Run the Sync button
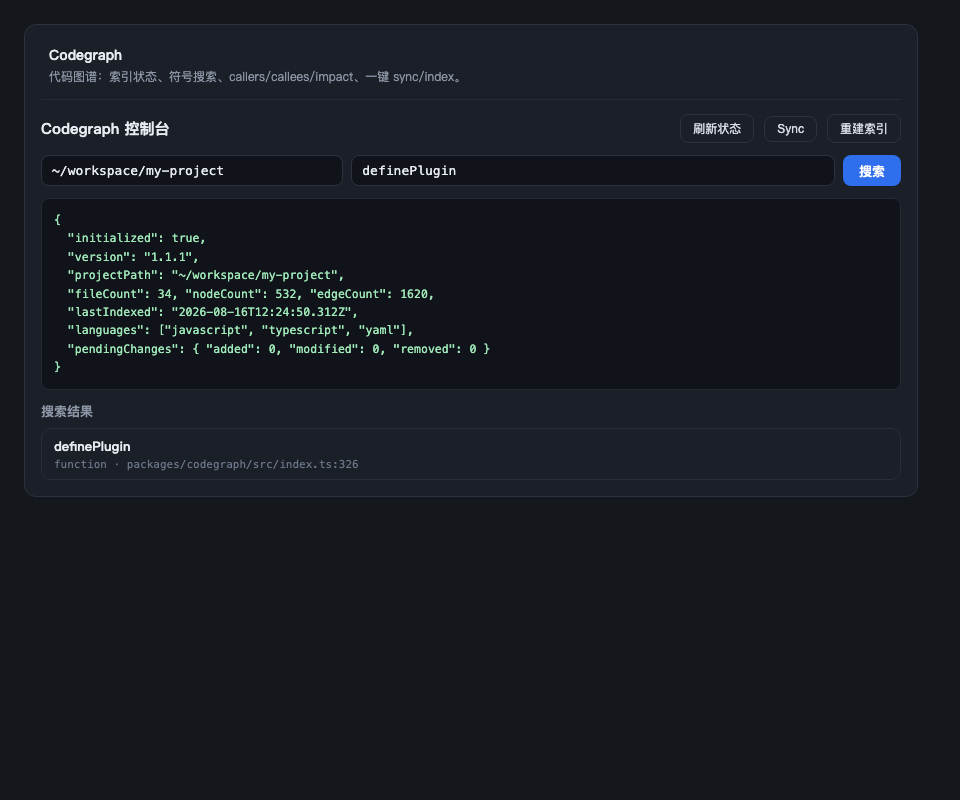The width and height of the screenshot is (960, 800). click(790, 129)
